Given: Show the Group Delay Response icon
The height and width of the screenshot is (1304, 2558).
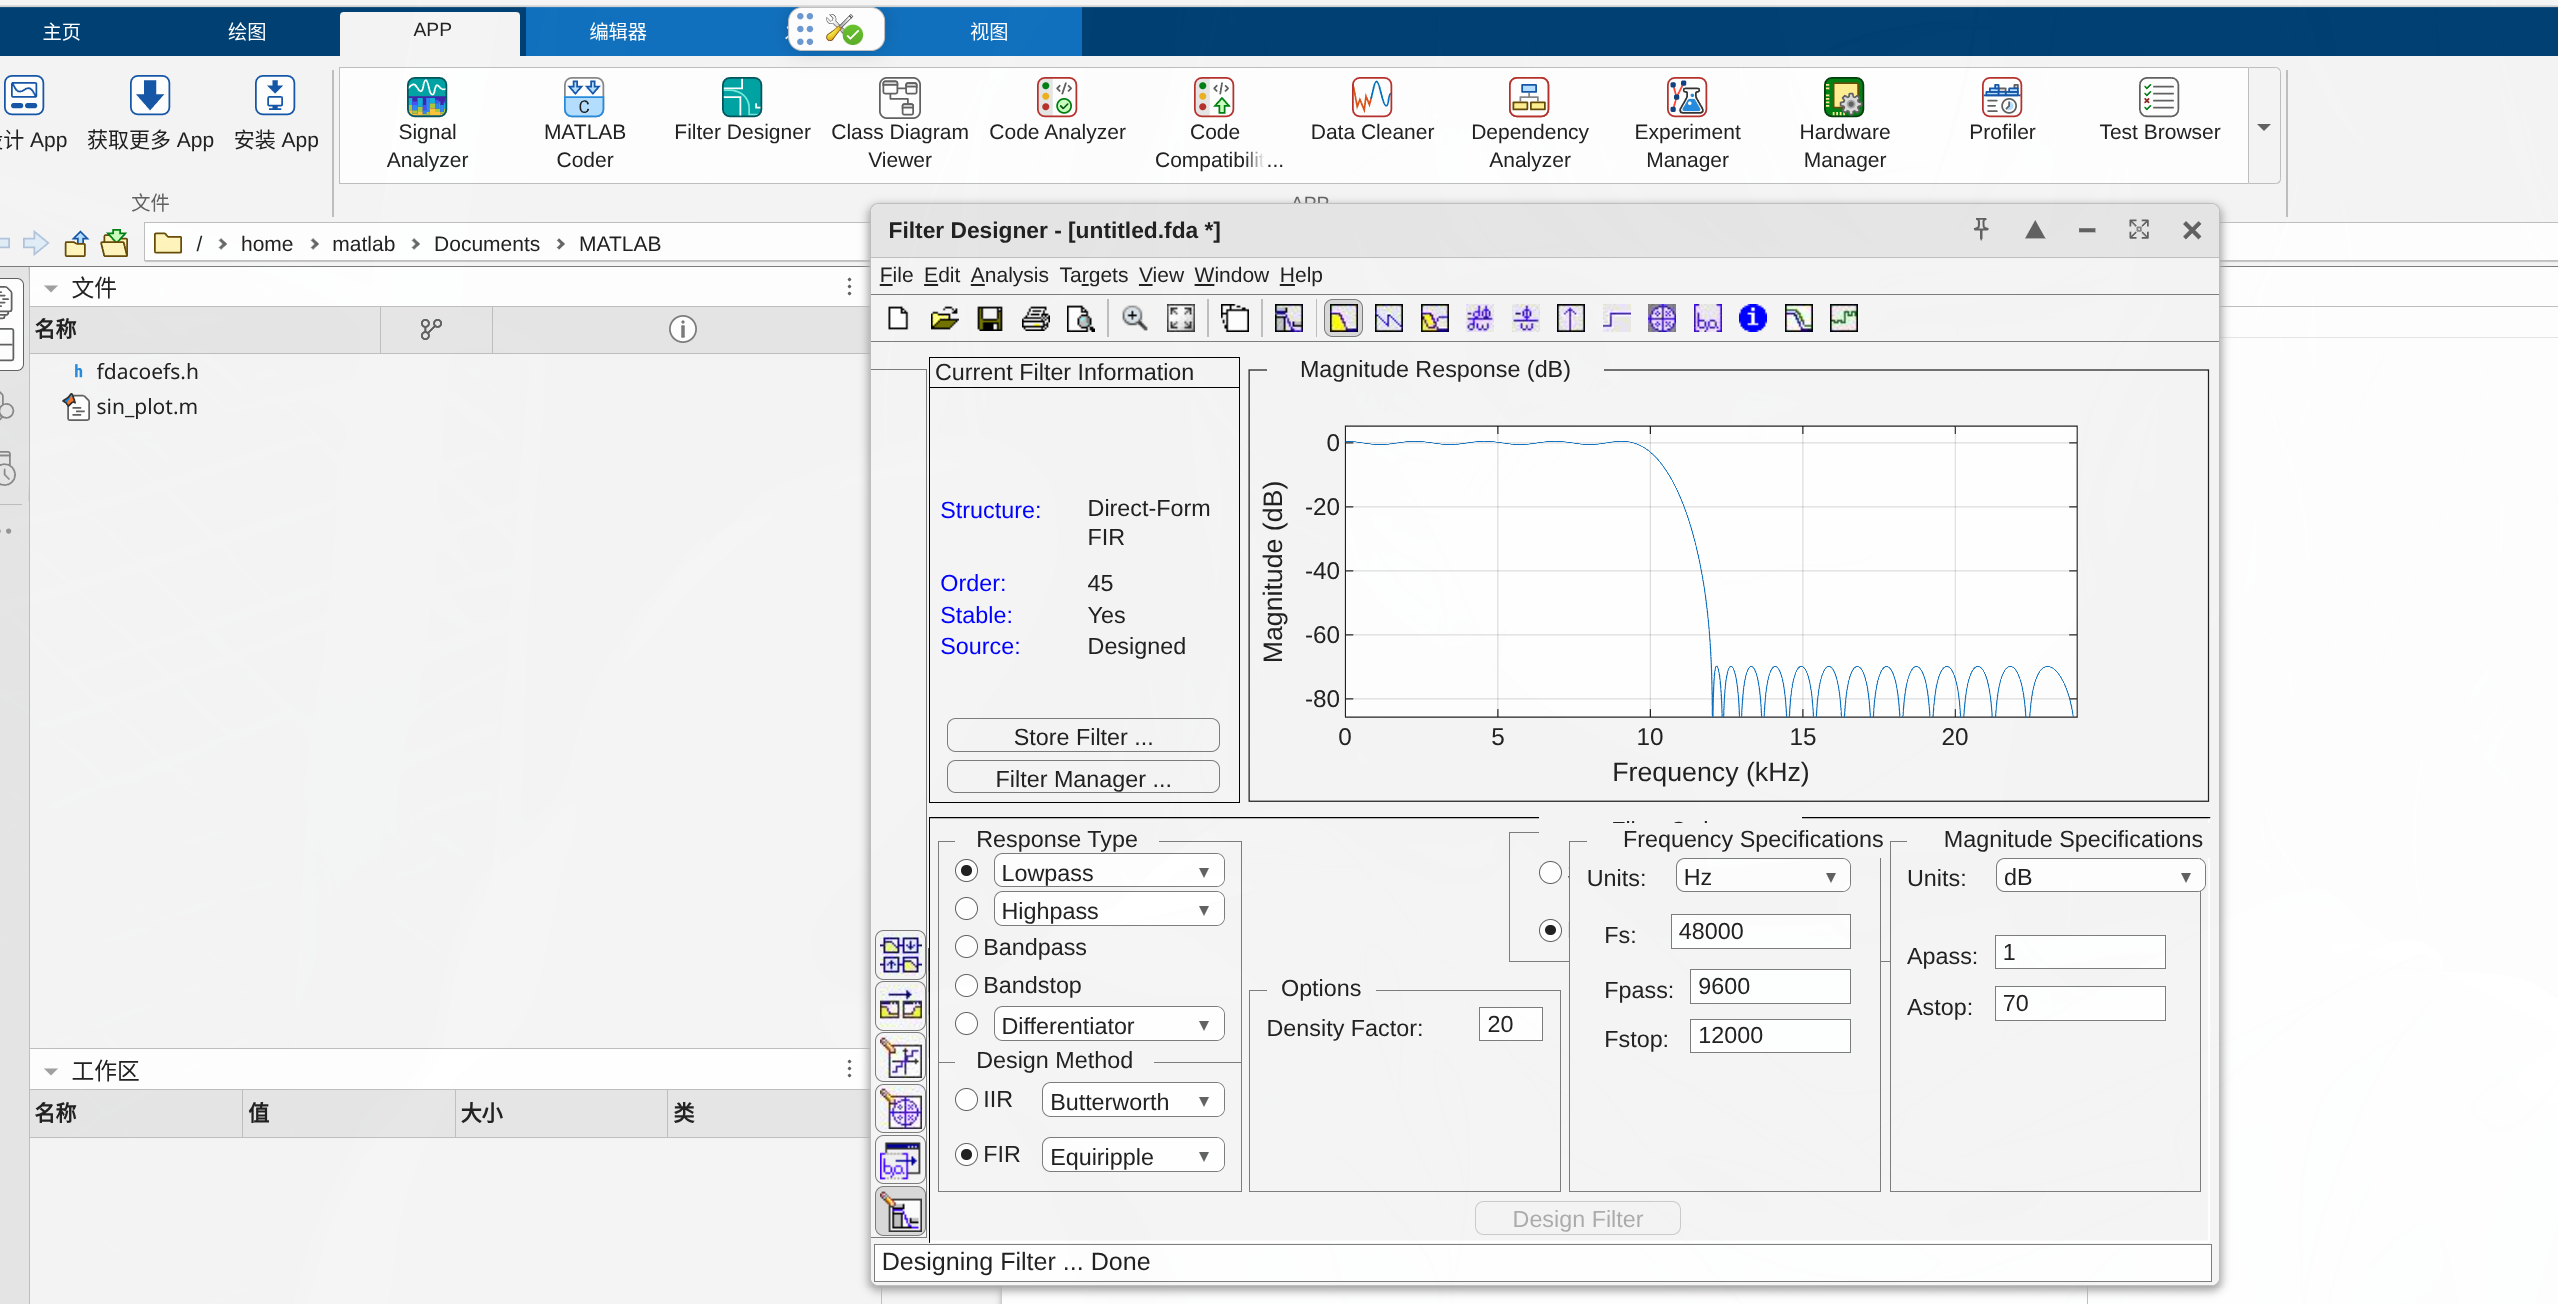Looking at the screenshot, I should click(1479, 319).
